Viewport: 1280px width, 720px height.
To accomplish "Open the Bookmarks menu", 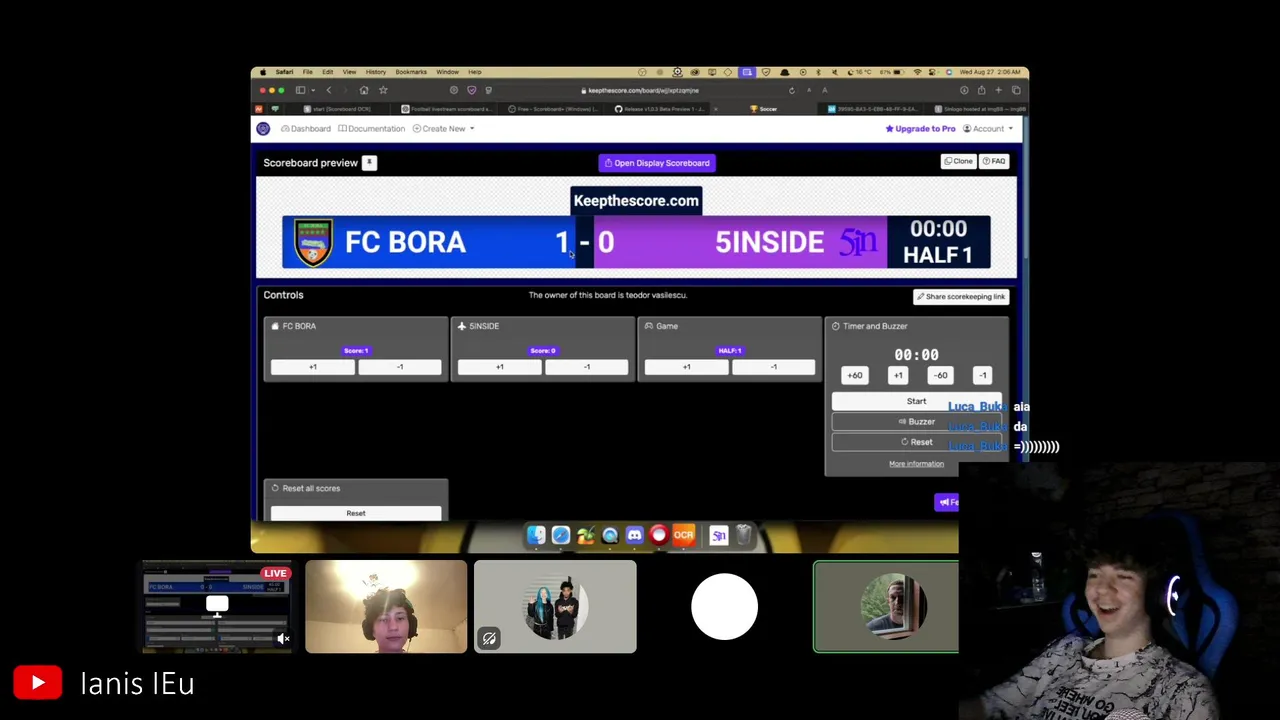I will pos(411,72).
